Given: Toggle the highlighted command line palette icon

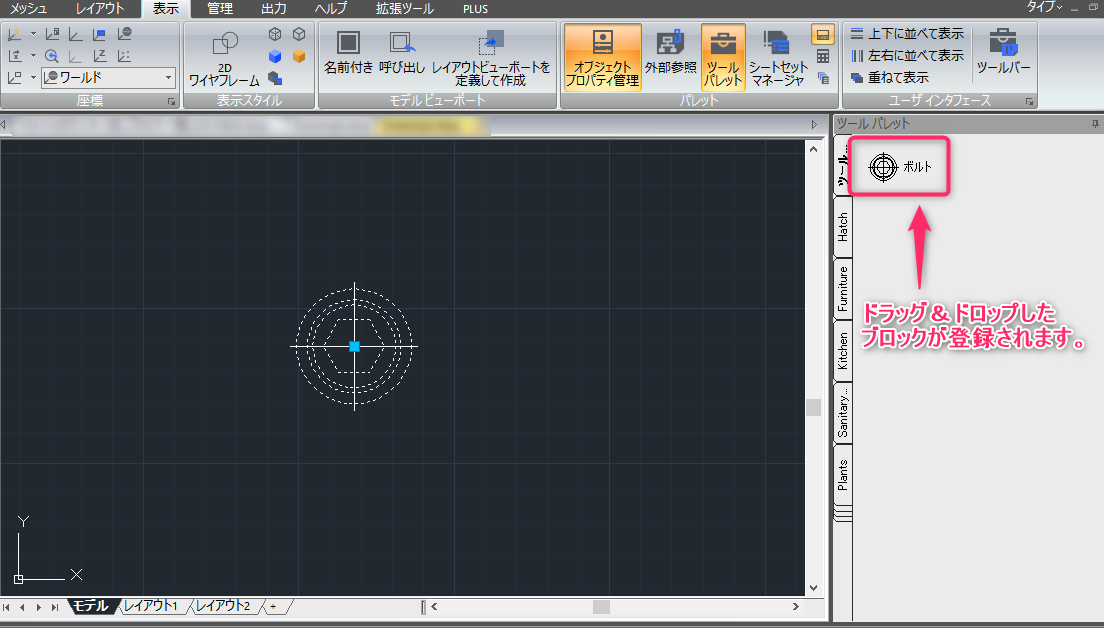Looking at the screenshot, I should click(x=822, y=34).
